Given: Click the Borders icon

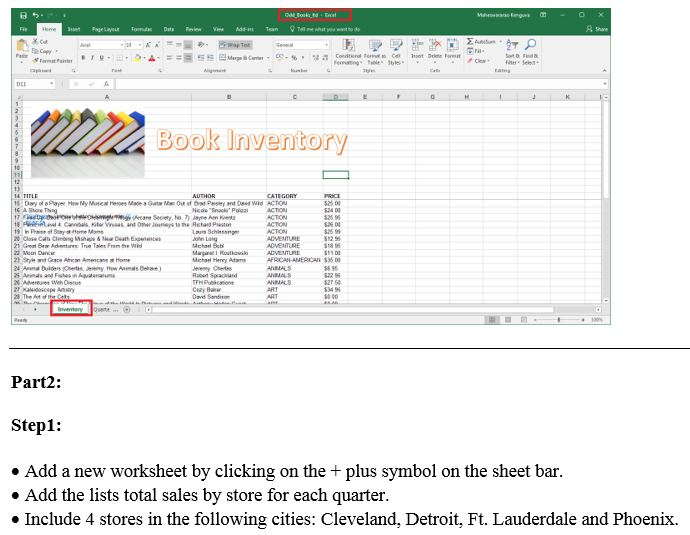Looking at the screenshot, I should [119, 58].
